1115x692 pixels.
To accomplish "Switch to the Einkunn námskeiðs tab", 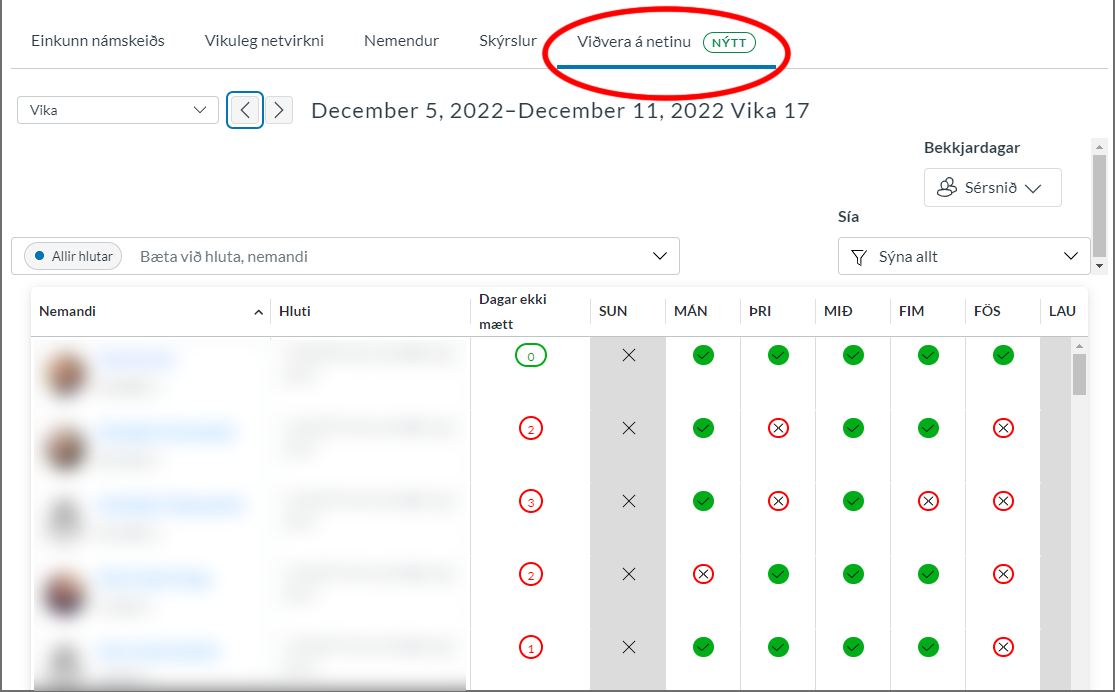I will 98,41.
